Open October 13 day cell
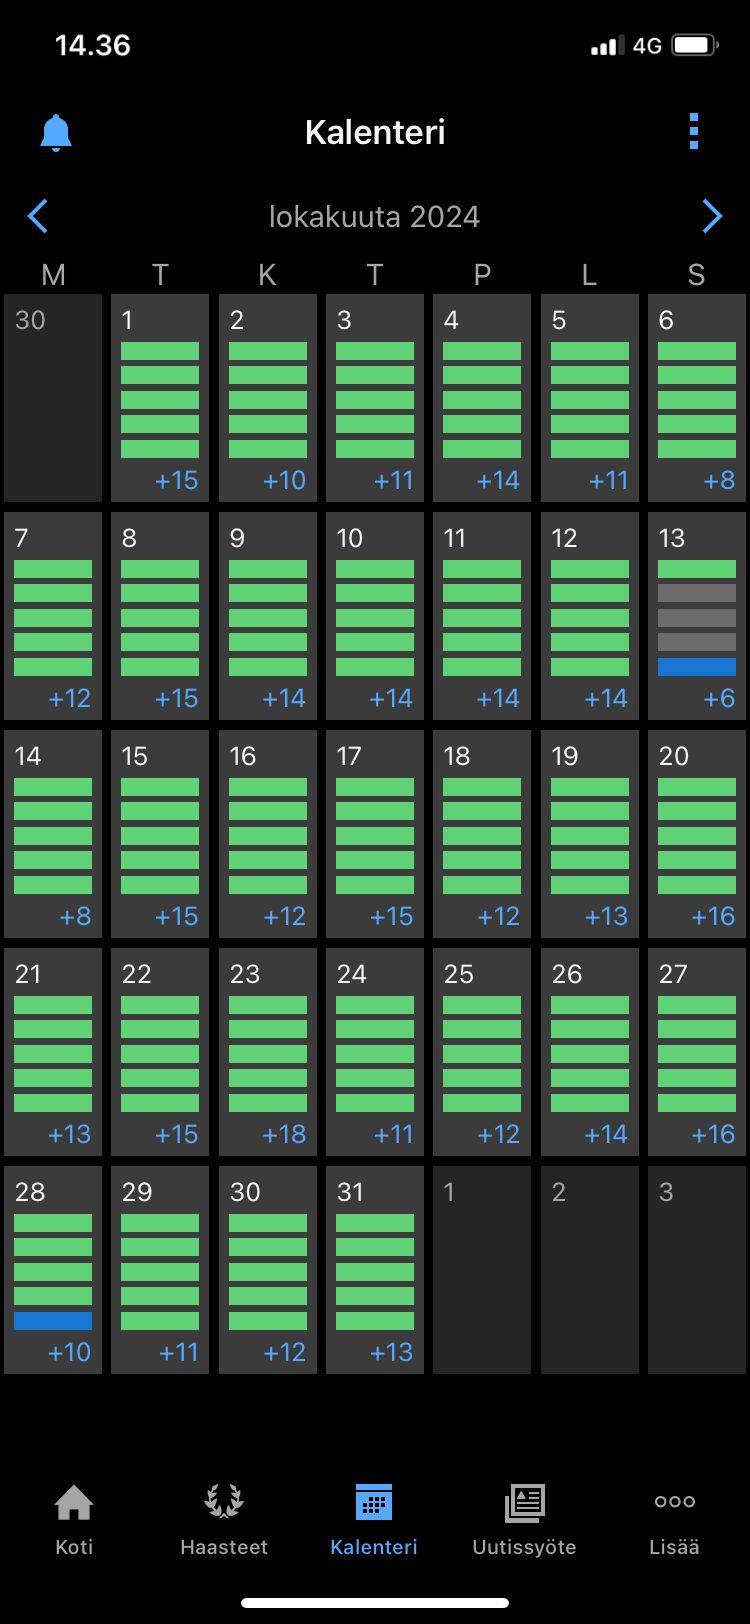This screenshot has height=1624, width=750. (x=697, y=615)
